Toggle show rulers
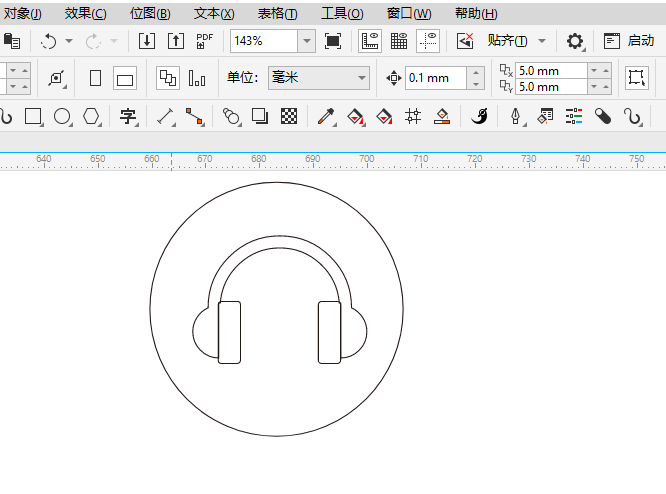 [370, 41]
